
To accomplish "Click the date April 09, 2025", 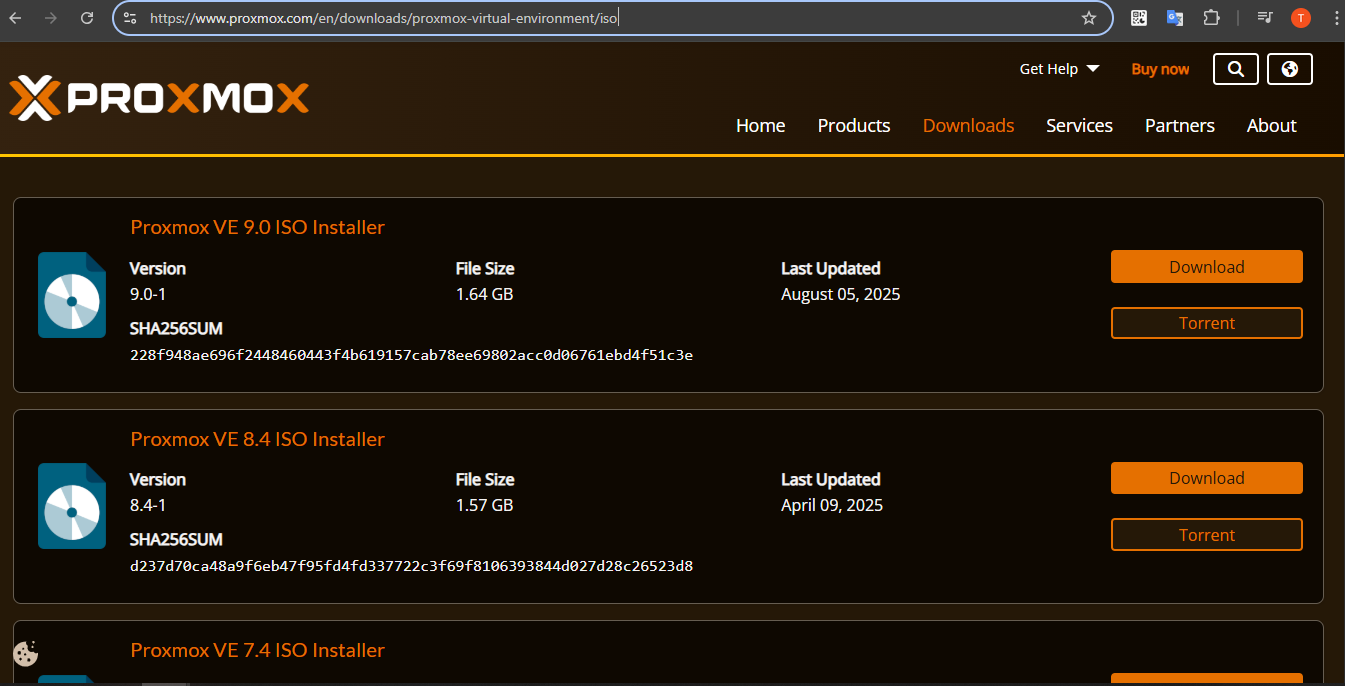I will tap(832, 505).
